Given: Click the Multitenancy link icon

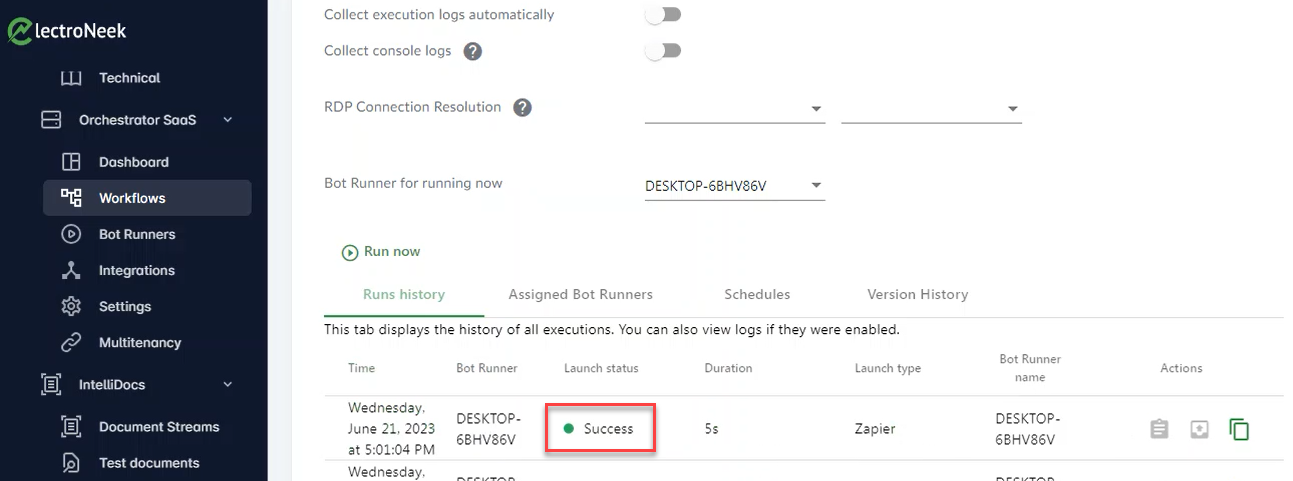Looking at the screenshot, I should [x=71, y=342].
